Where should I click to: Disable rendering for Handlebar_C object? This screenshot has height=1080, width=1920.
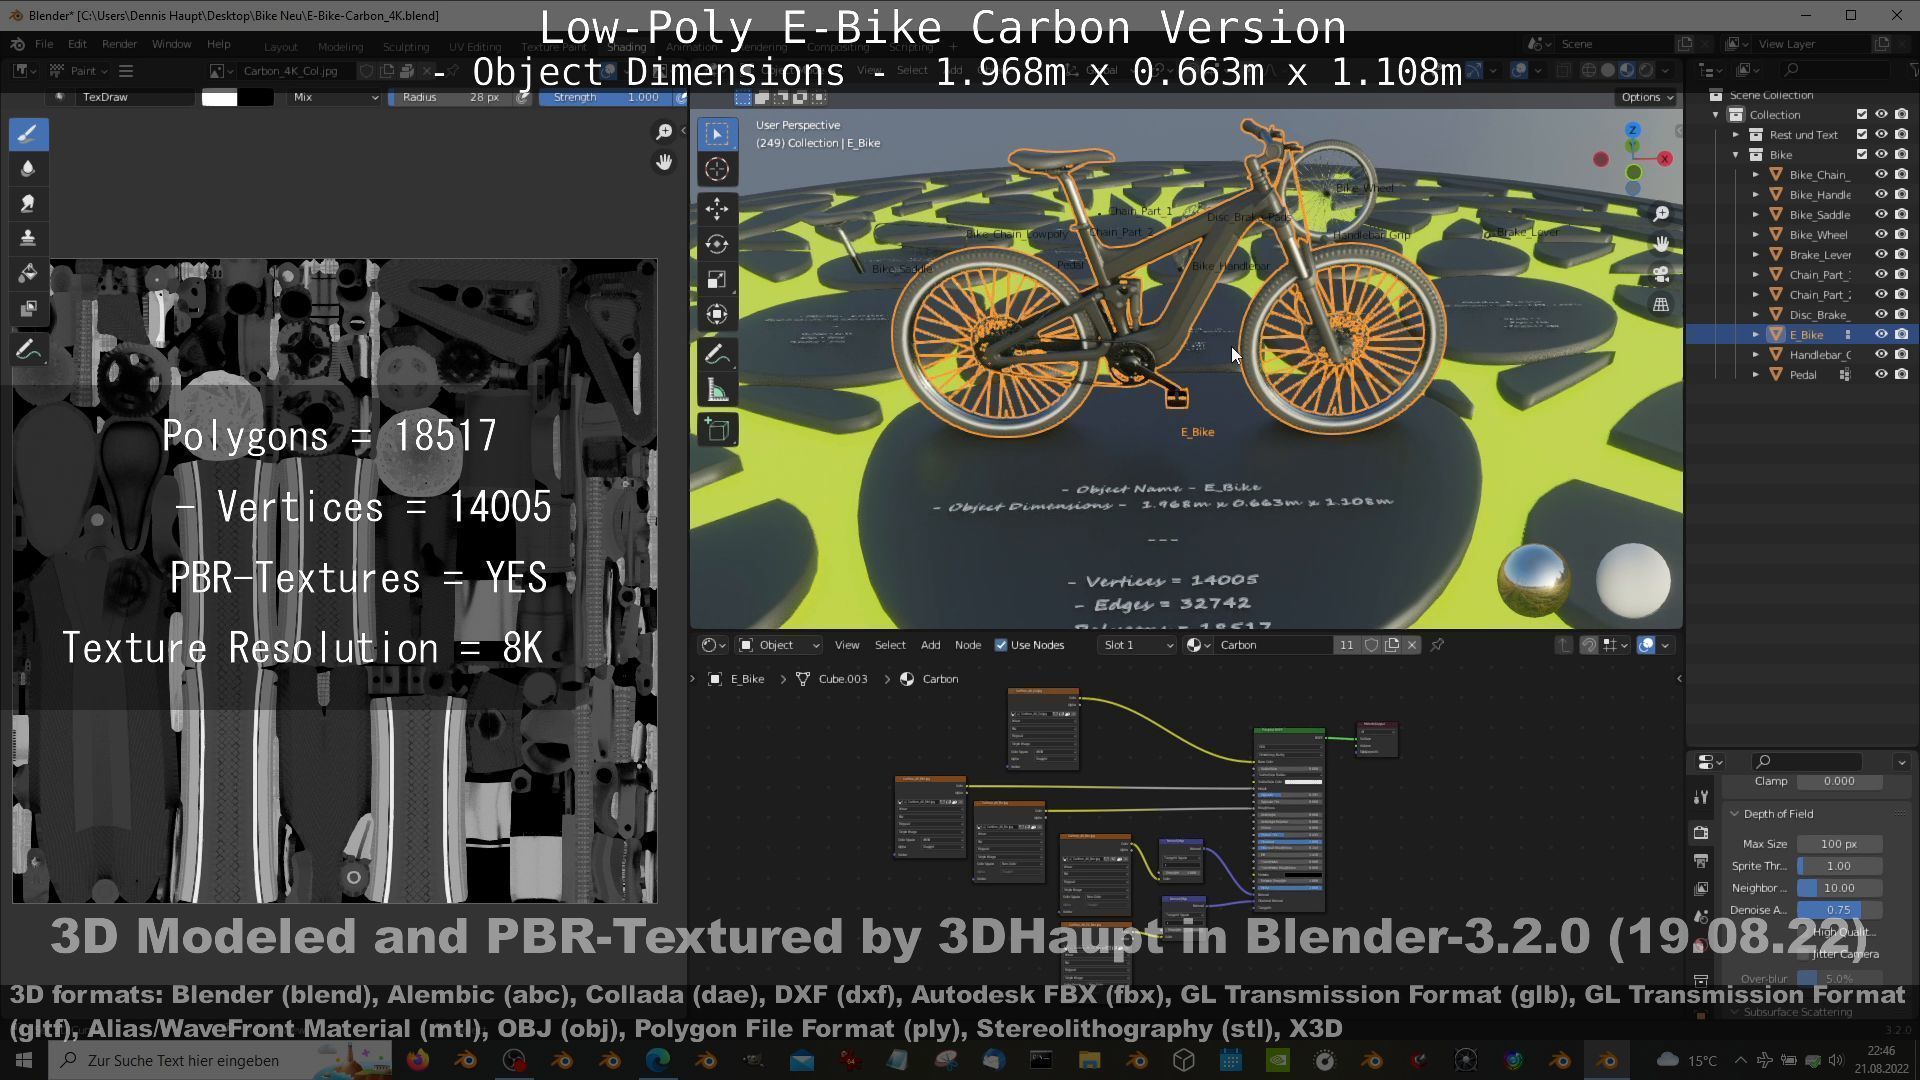pos(1901,355)
